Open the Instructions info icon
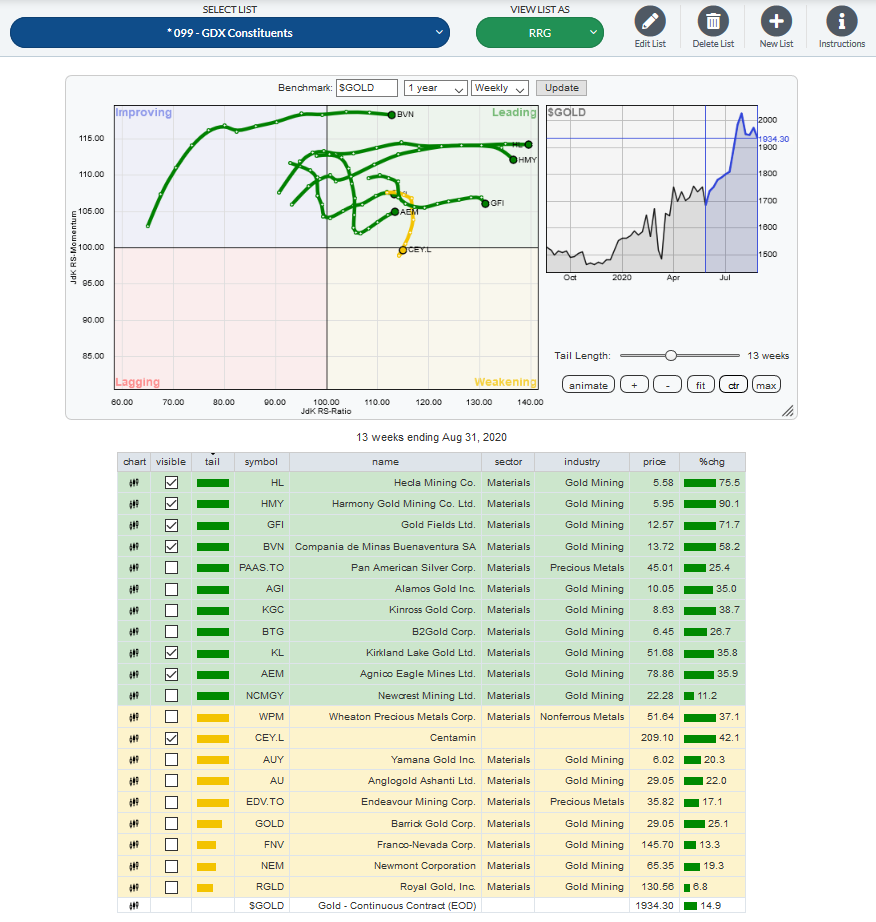Screen dimensions: 876x922 [842, 22]
